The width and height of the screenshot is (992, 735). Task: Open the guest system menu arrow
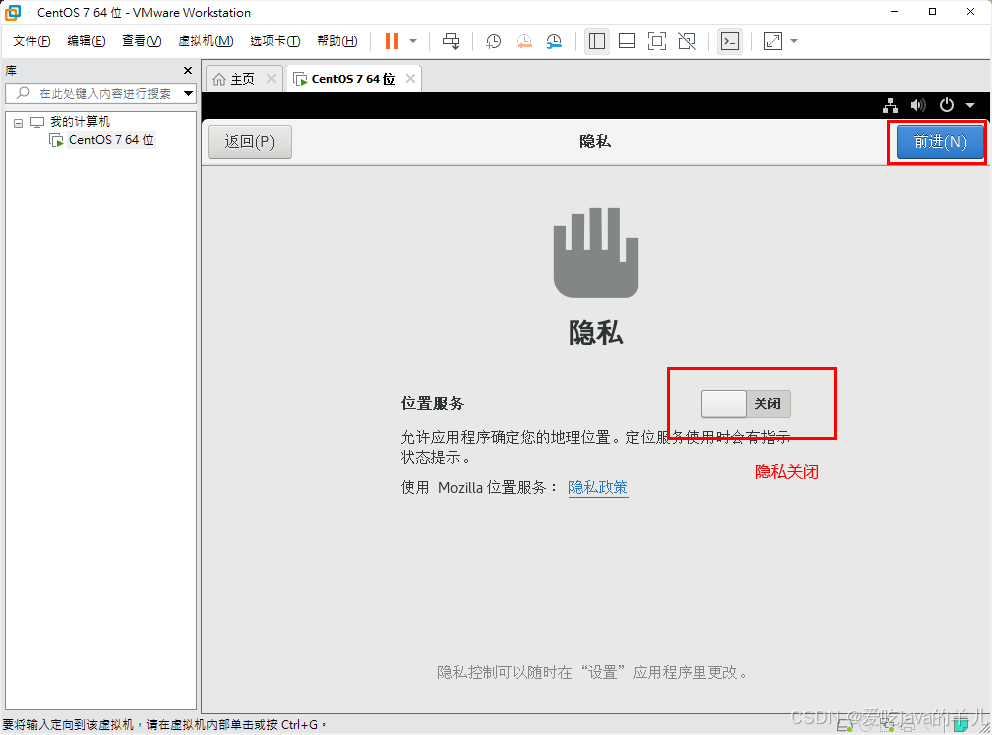pyautogui.click(x=970, y=106)
